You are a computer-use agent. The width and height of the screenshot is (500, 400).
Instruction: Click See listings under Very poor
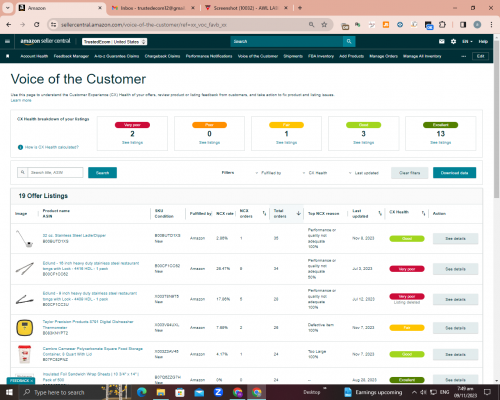[132, 143]
